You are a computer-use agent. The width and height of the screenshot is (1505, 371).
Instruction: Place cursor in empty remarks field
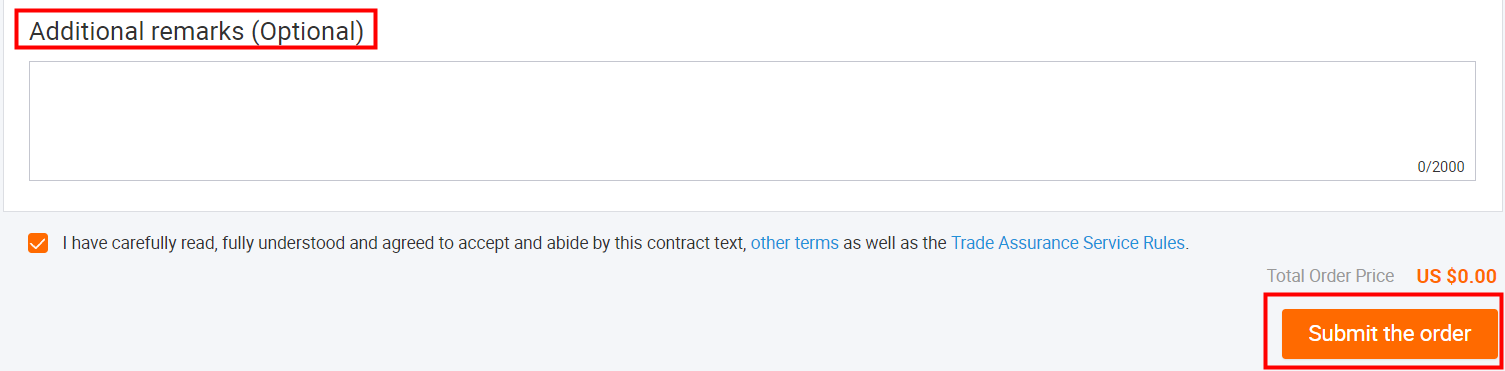point(752,121)
